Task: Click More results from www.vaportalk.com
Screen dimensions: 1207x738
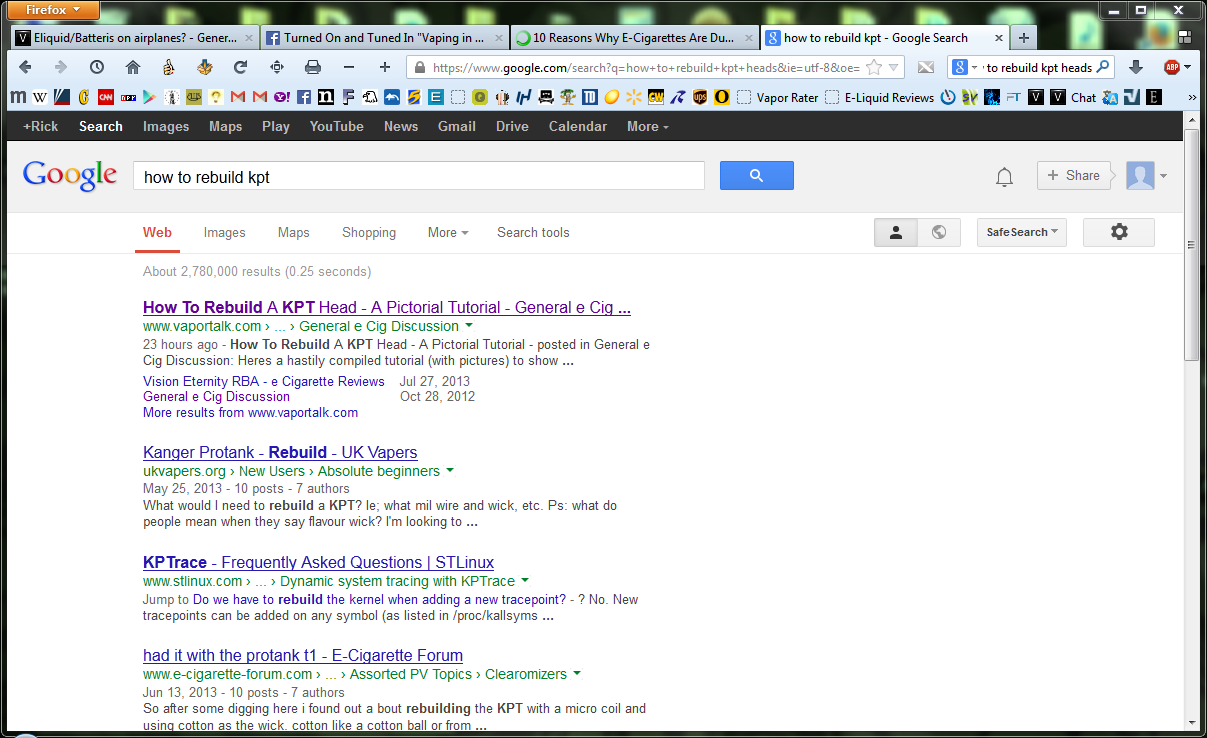Action: [250, 412]
